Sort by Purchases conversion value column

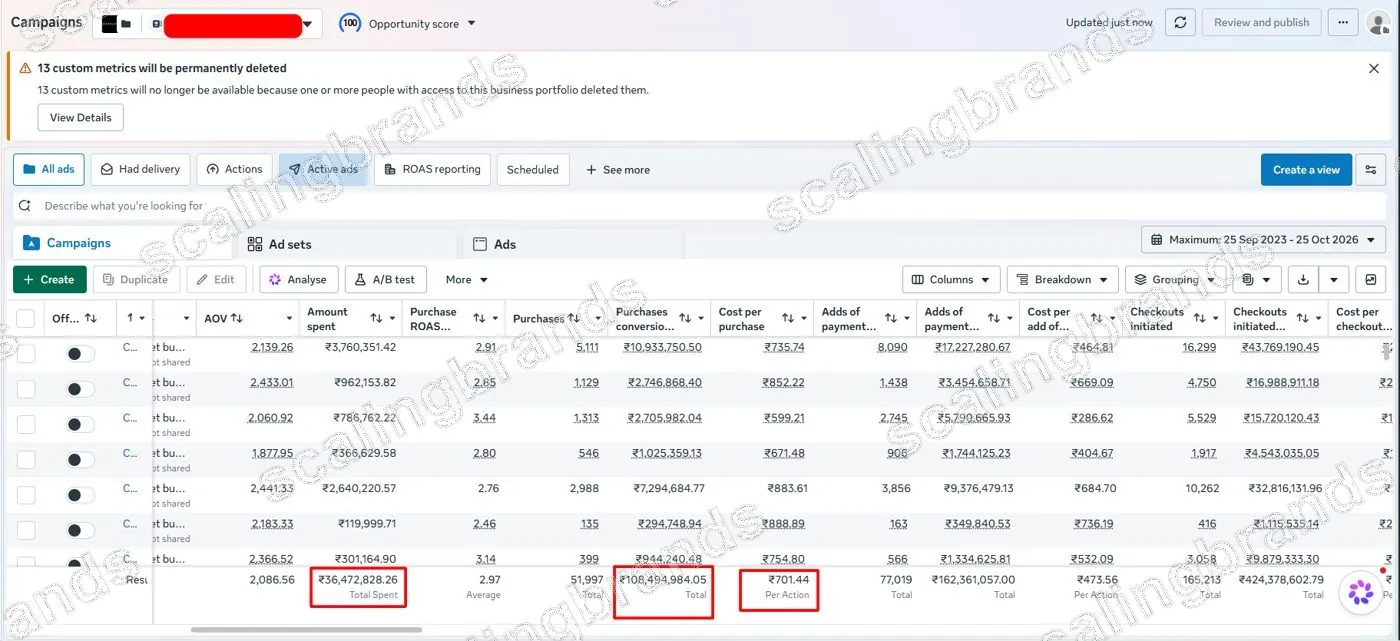[x=685, y=318]
